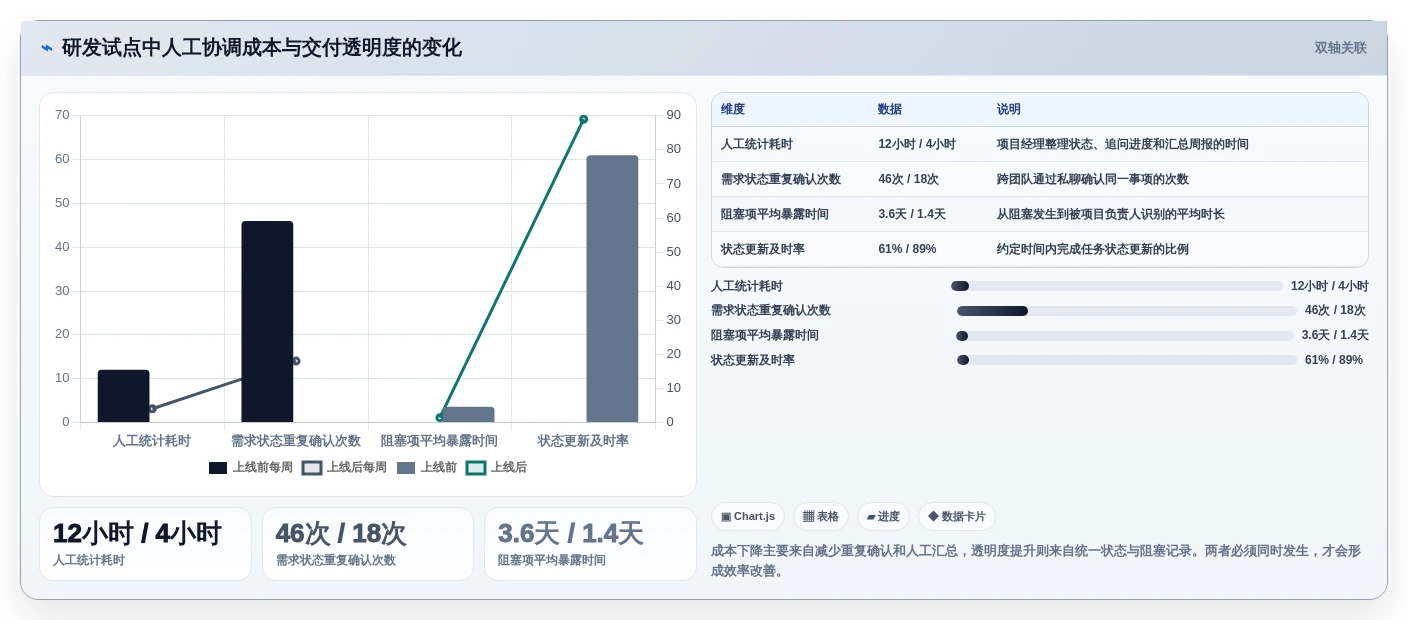Click the dashboard title 研发试点中人工协调成本与交付透明度的变化

click(x=262, y=48)
